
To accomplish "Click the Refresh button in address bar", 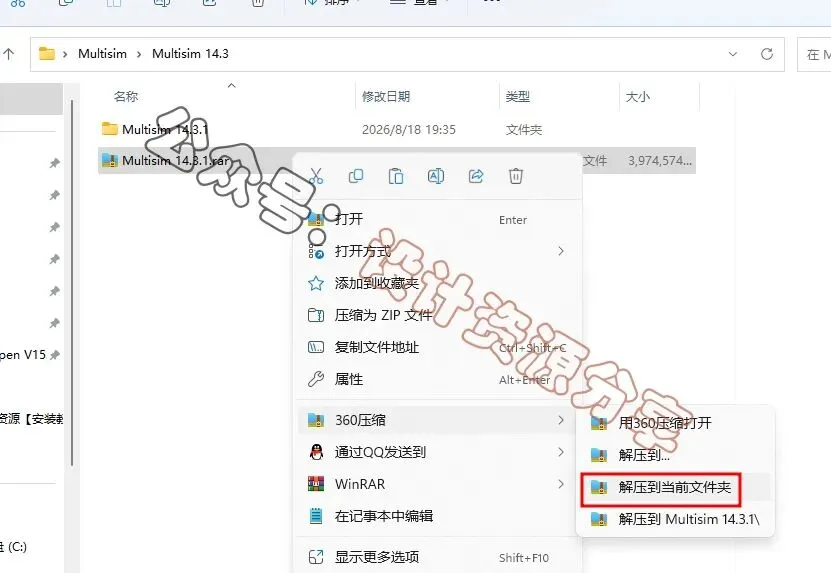I will [766, 54].
